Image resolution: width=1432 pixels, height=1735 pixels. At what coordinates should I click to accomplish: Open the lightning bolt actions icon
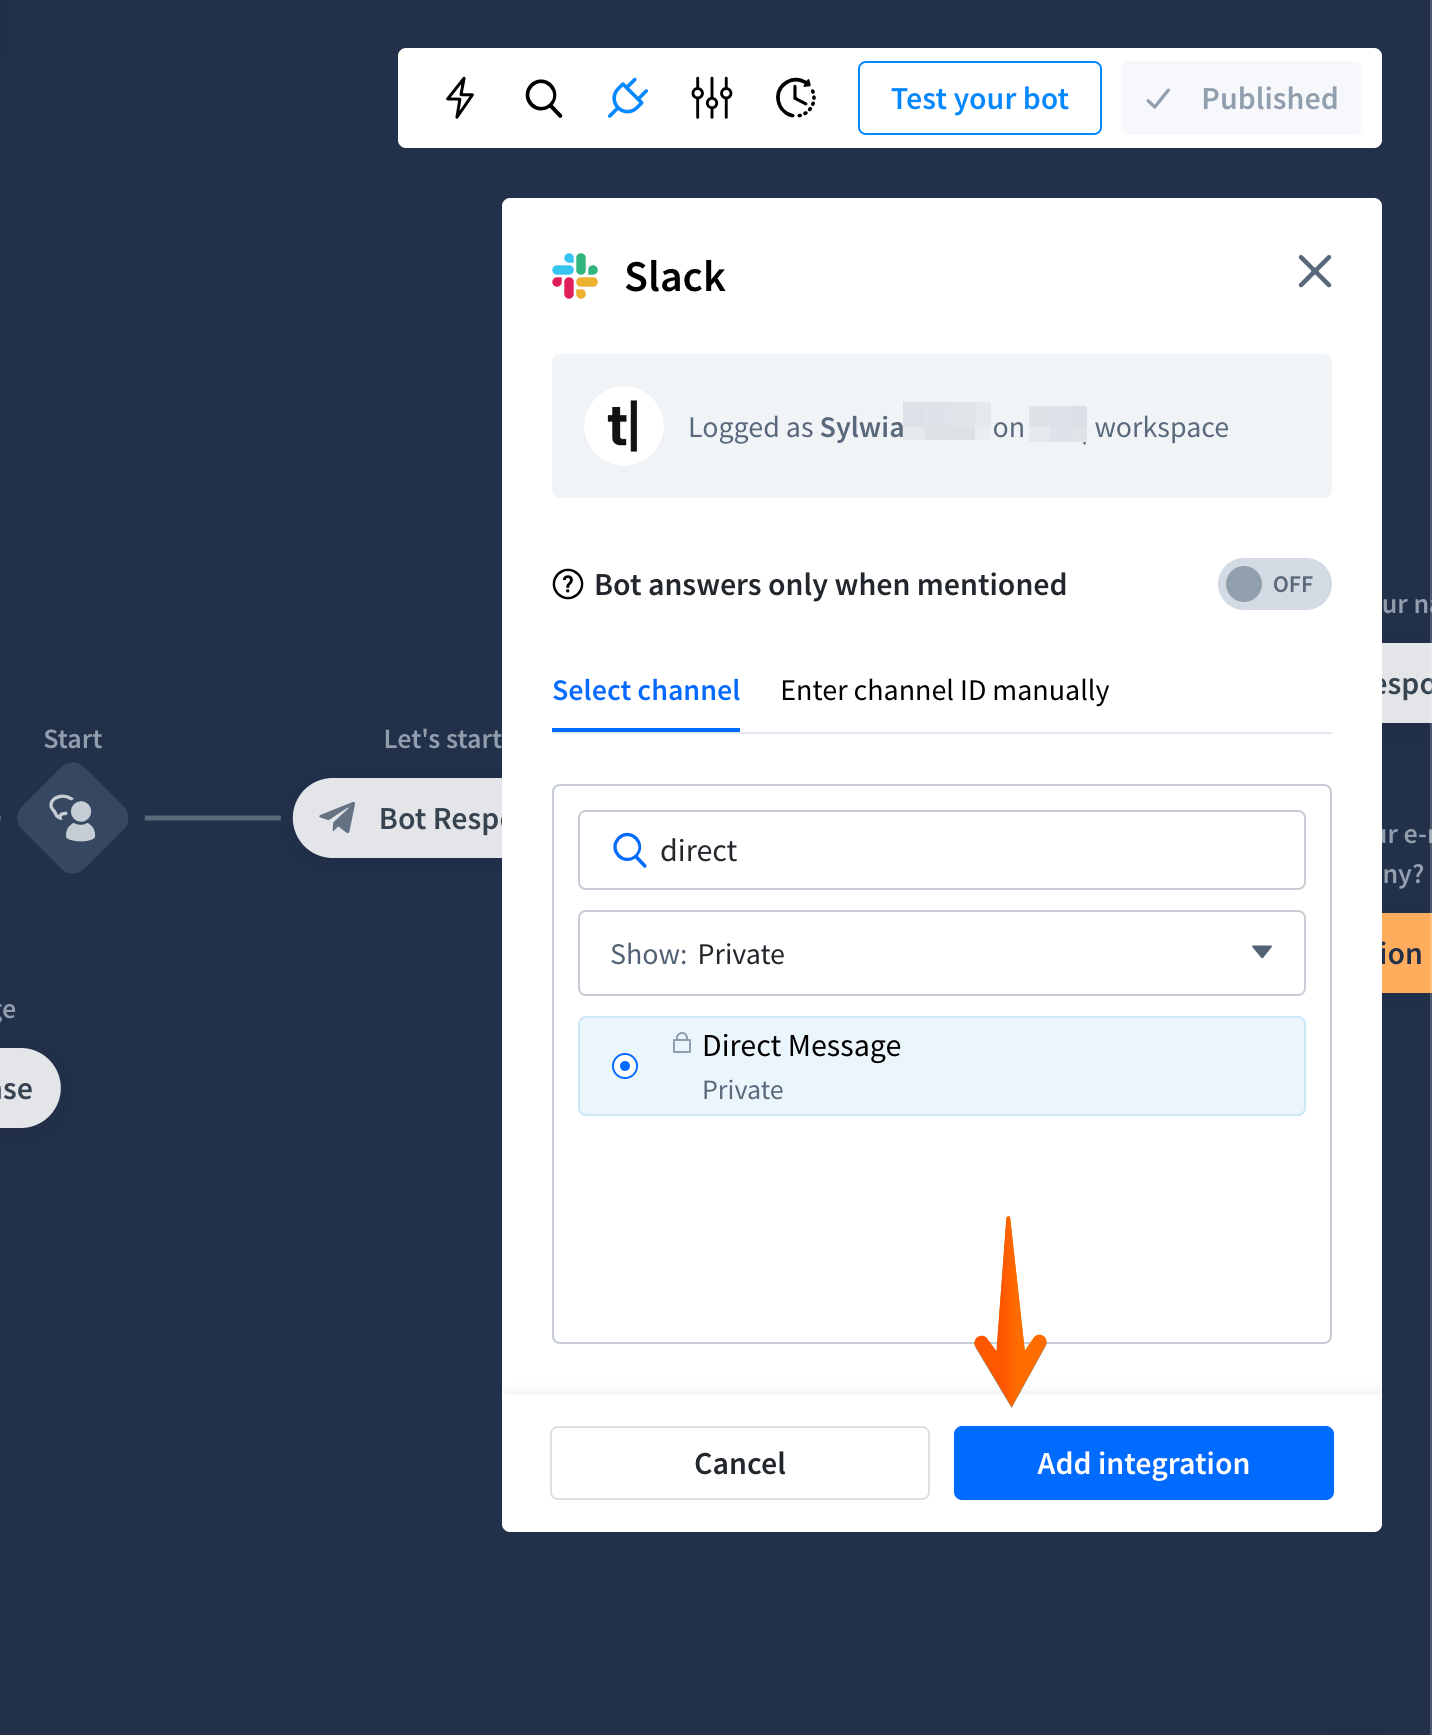(x=460, y=98)
